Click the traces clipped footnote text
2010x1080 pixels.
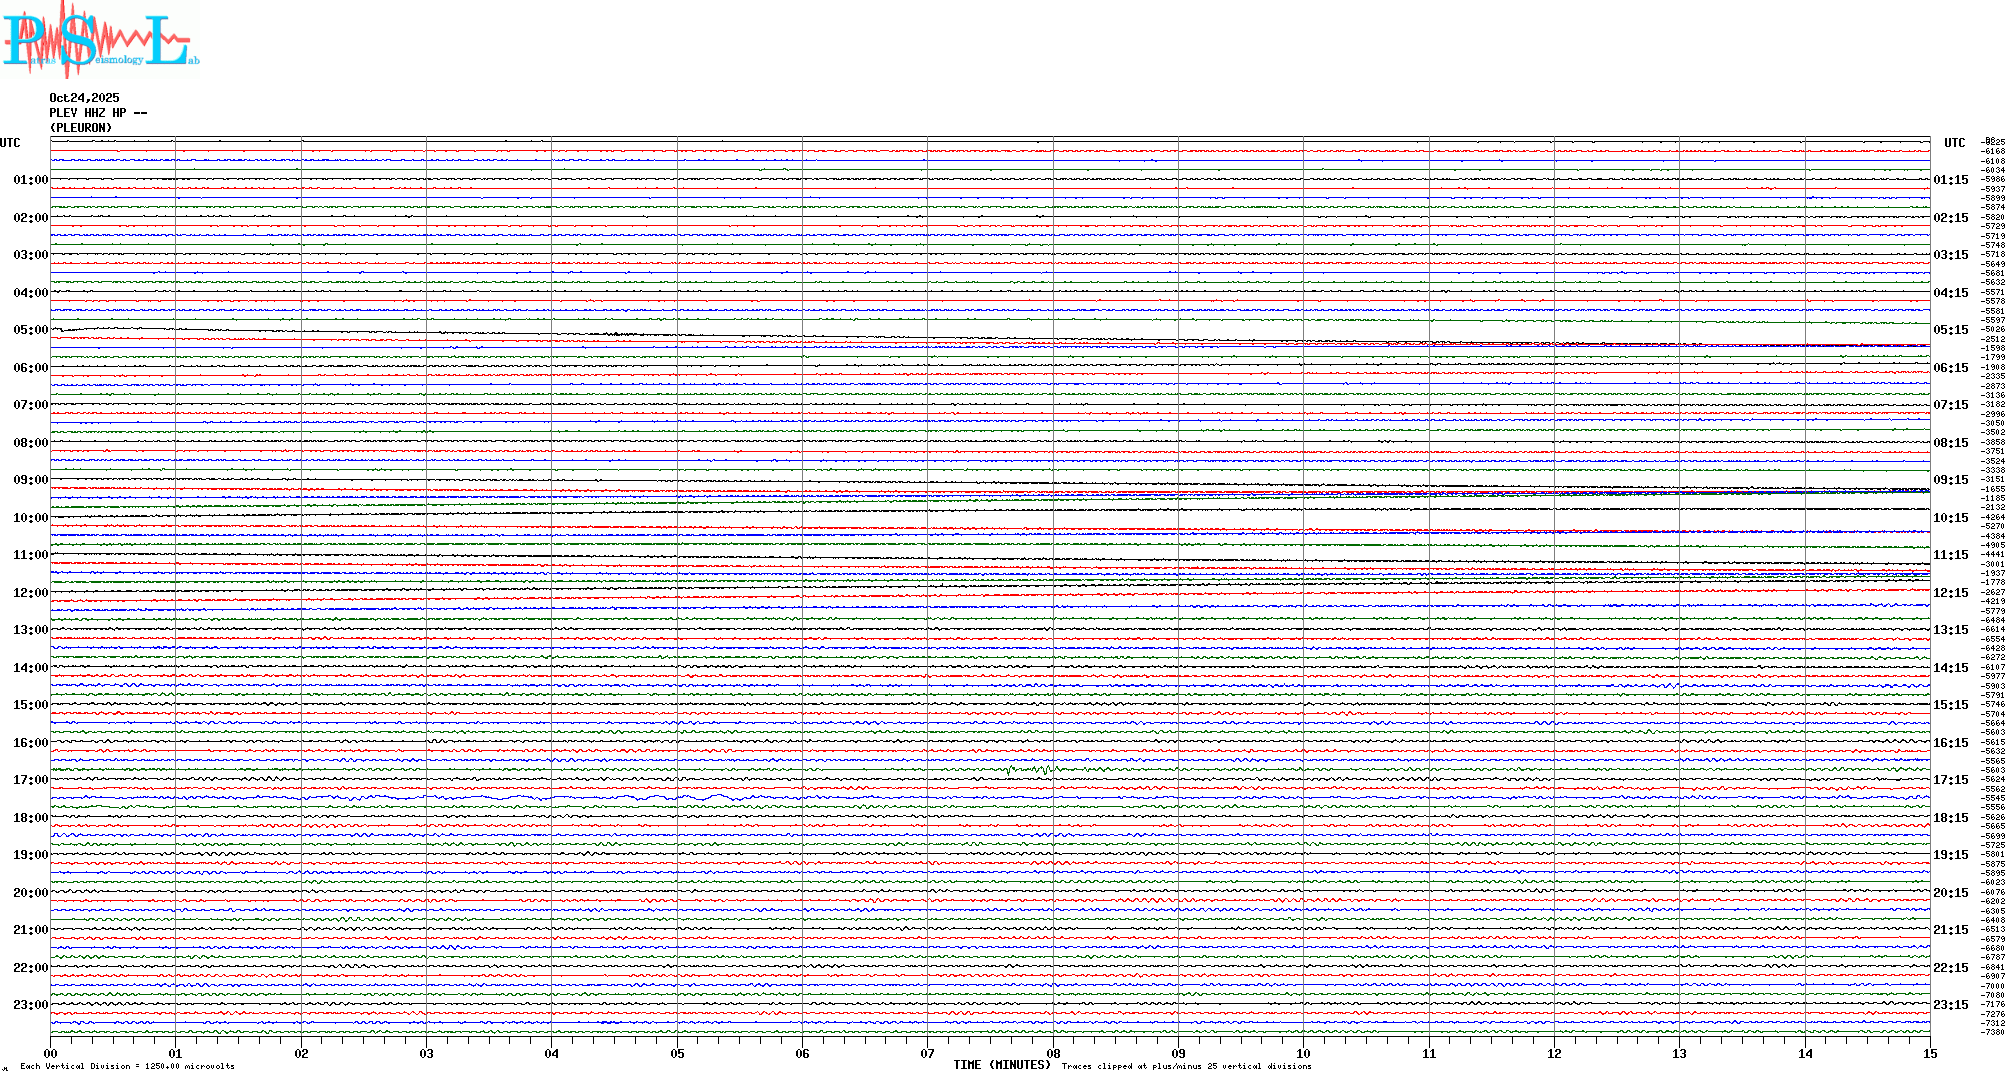[x=1186, y=1066]
